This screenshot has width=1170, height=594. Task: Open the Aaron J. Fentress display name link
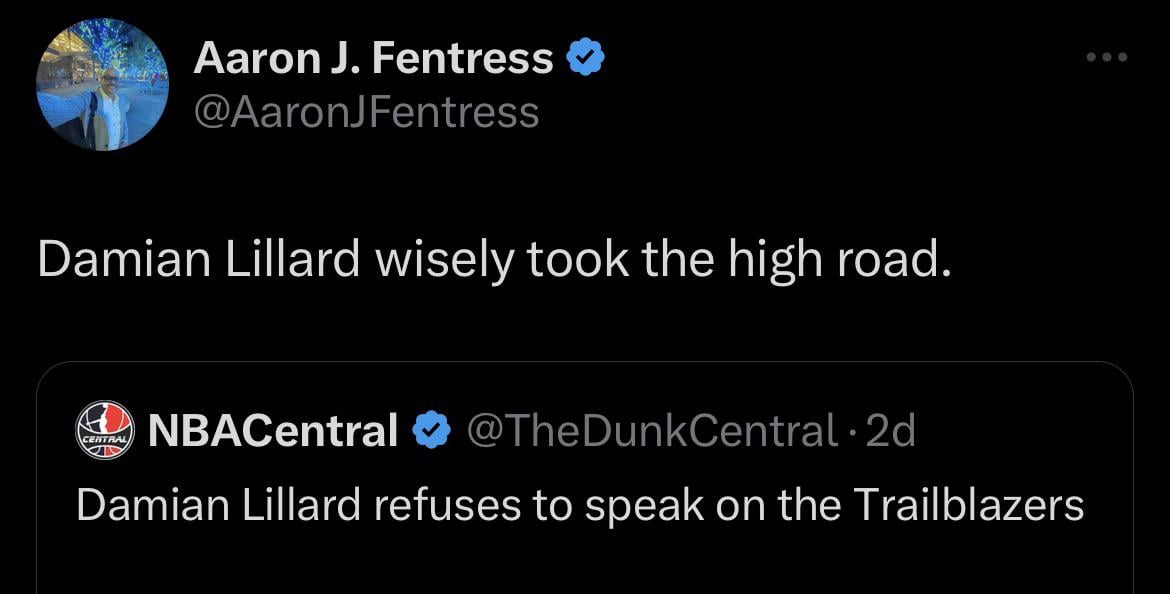point(373,58)
